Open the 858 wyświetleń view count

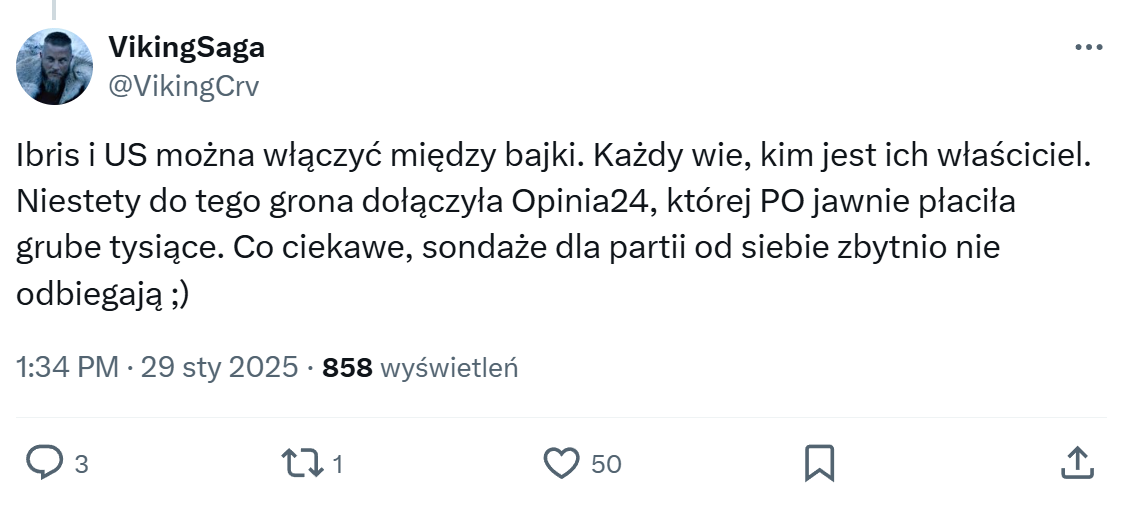421,368
